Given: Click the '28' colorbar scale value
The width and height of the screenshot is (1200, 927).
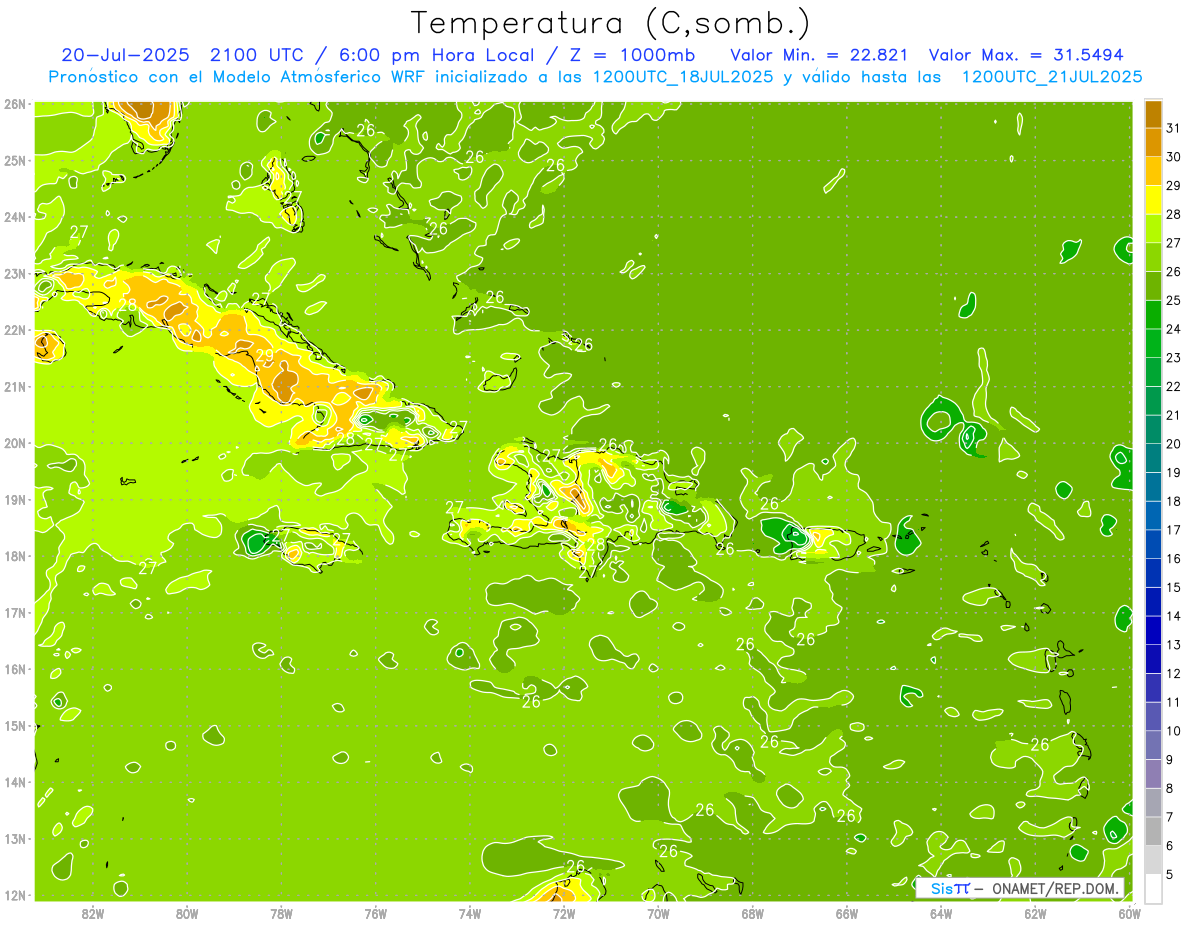Looking at the screenshot, I should pyautogui.click(x=1174, y=215).
